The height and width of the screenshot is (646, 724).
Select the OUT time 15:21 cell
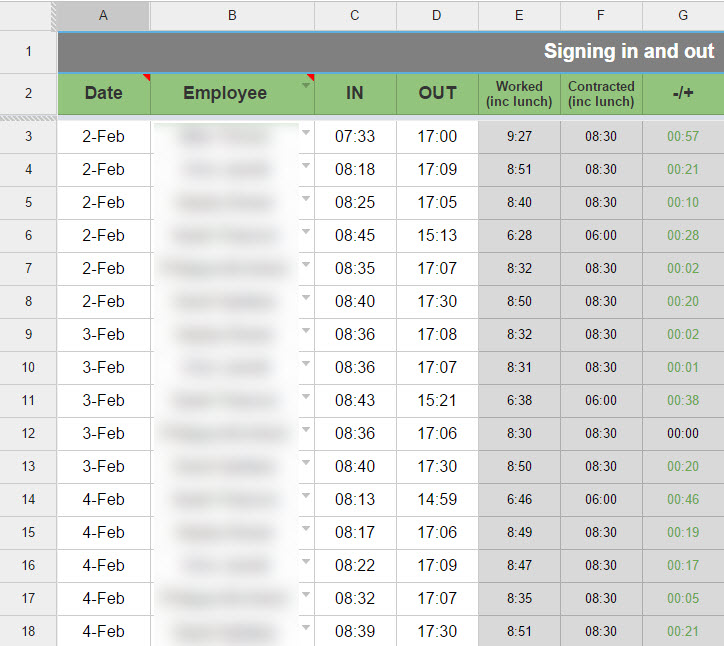coord(437,400)
